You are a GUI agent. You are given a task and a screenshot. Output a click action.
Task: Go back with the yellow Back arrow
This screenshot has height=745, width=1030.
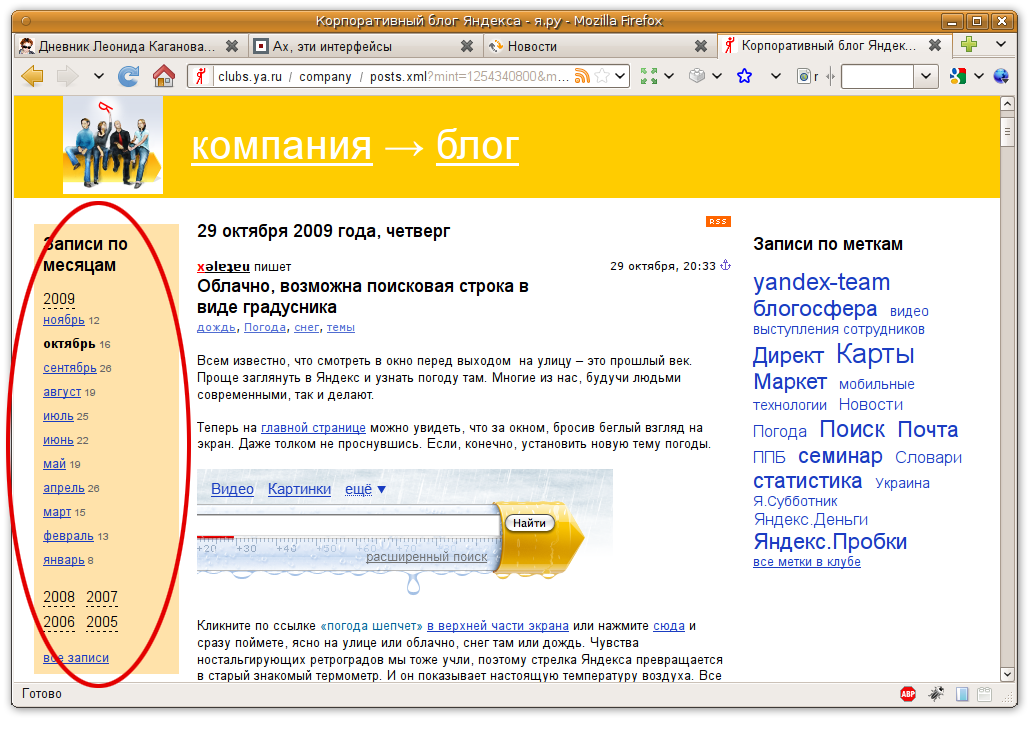coord(32,76)
